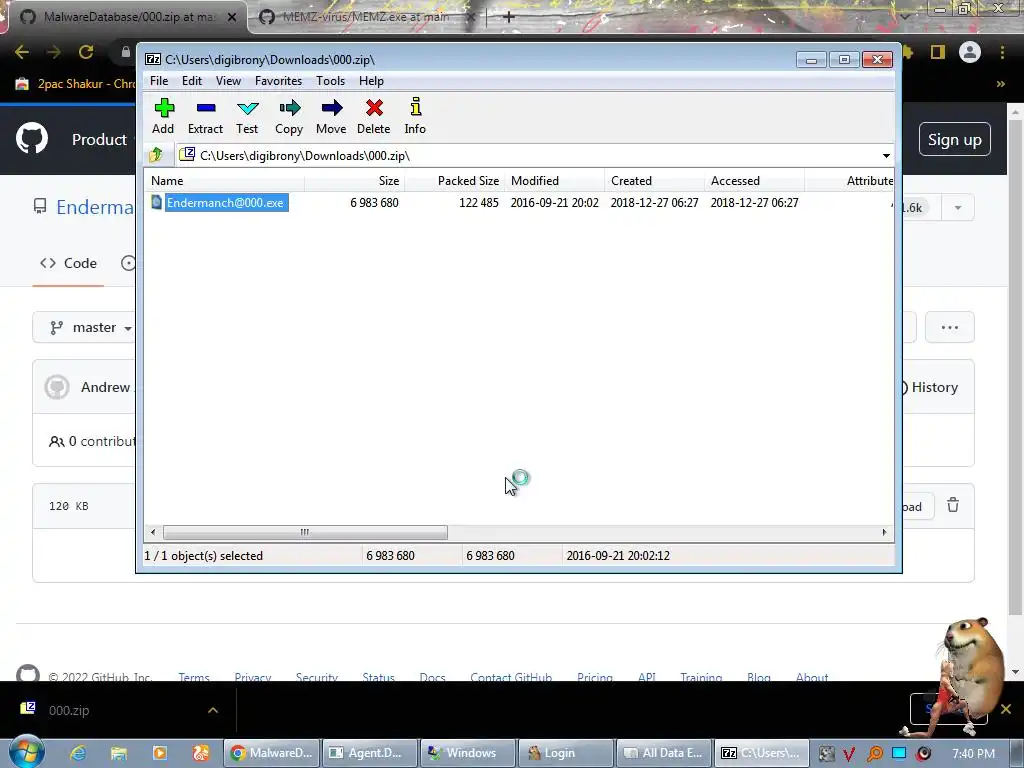Expand the dropdown beside the 1.6k counter
The image size is (1024, 768).
958,208
